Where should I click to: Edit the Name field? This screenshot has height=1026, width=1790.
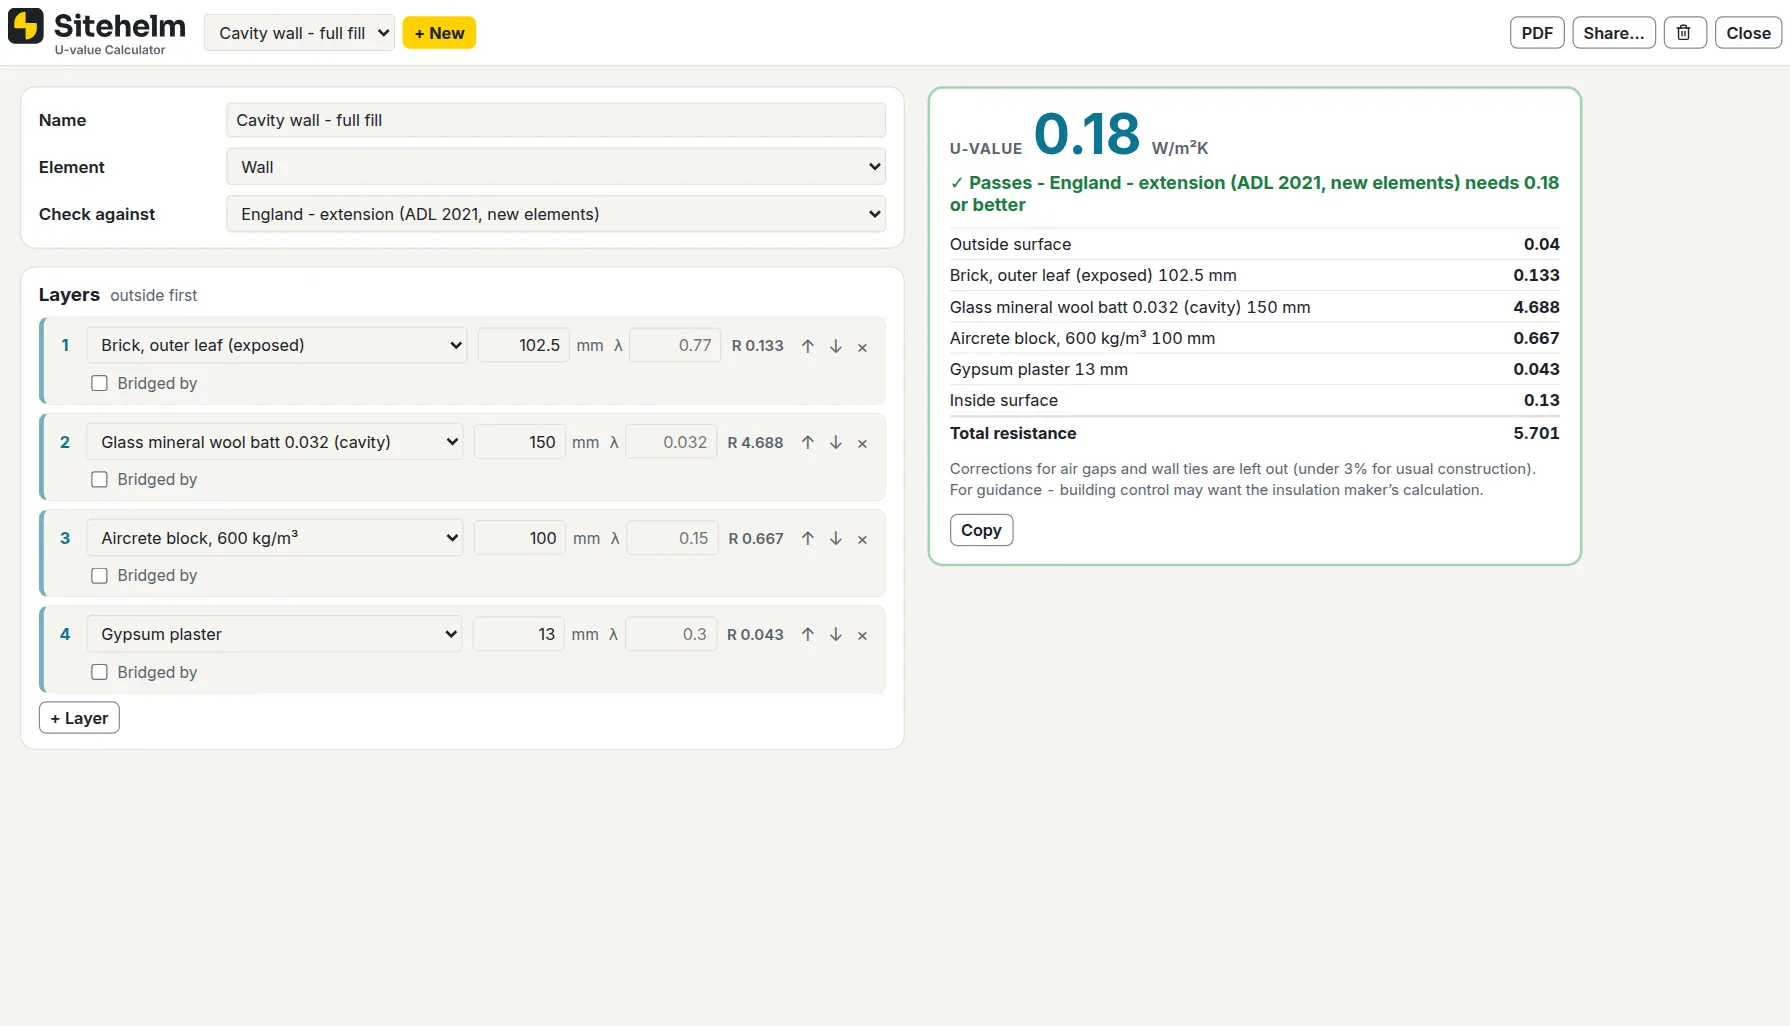click(x=556, y=120)
